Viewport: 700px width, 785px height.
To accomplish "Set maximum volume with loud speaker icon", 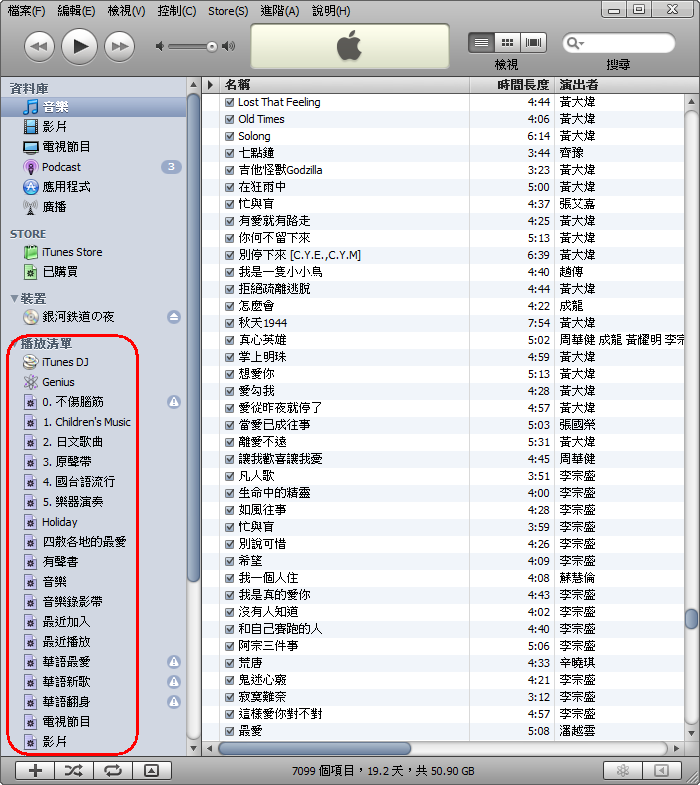I will (x=228, y=47).
